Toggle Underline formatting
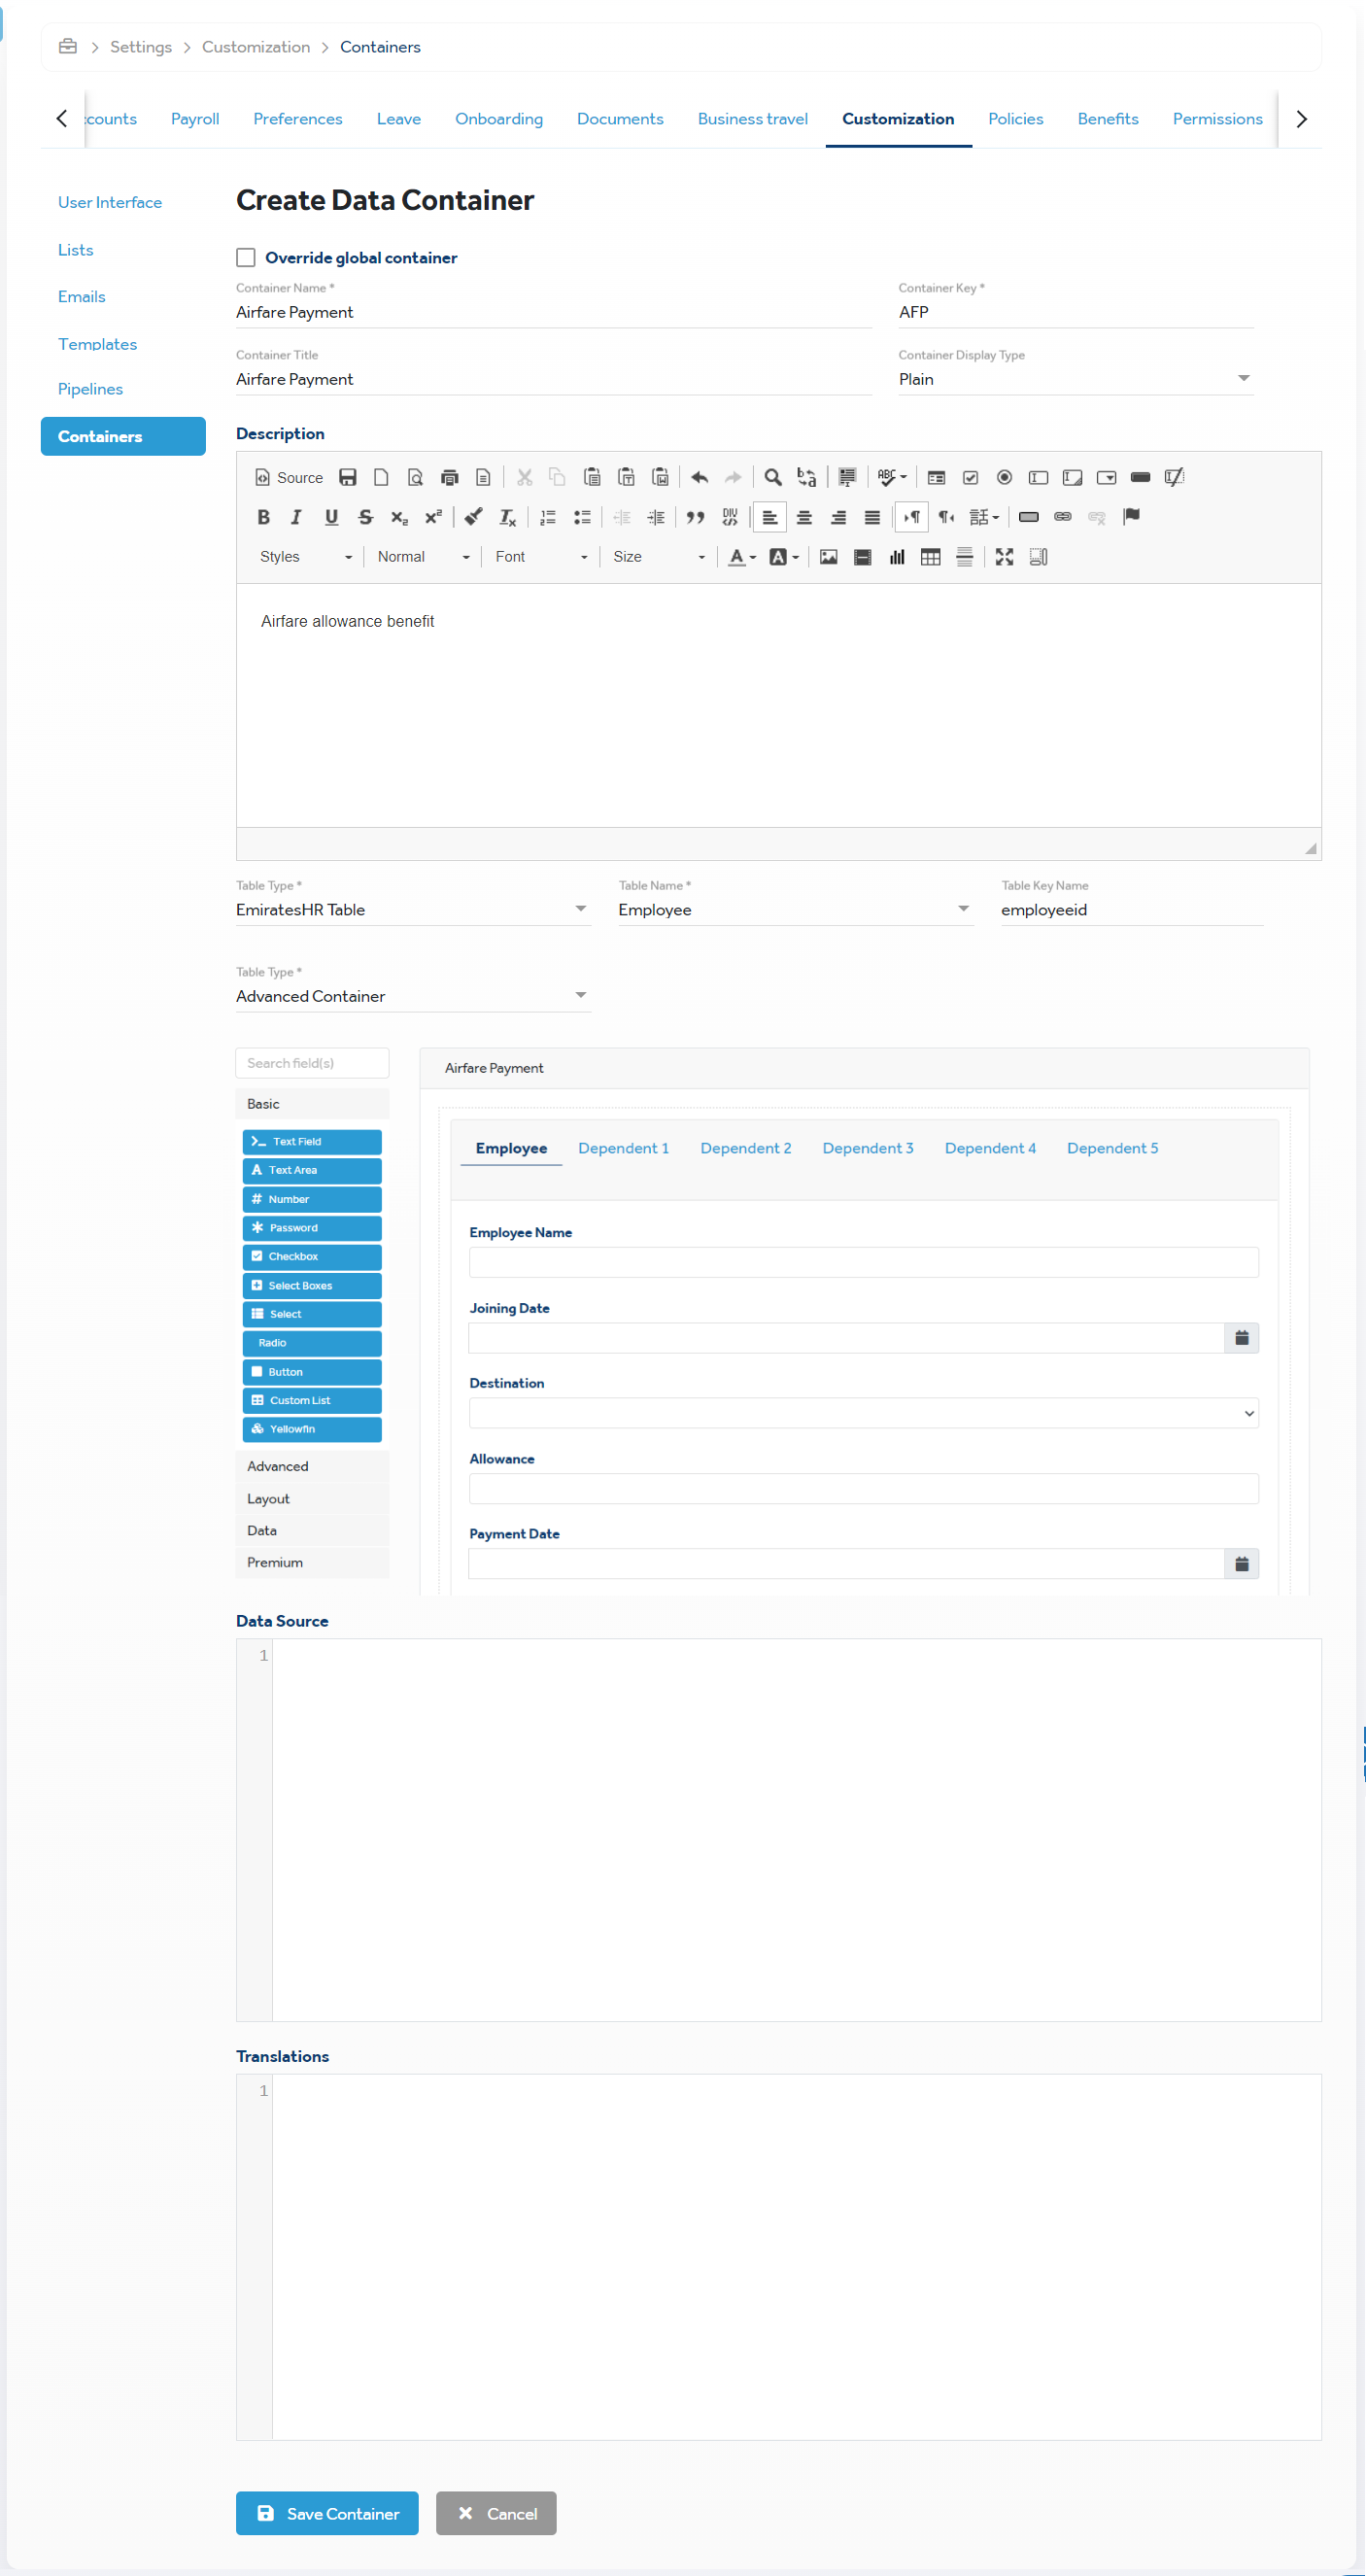1366x2576 pixels. (x=331, y=517)
